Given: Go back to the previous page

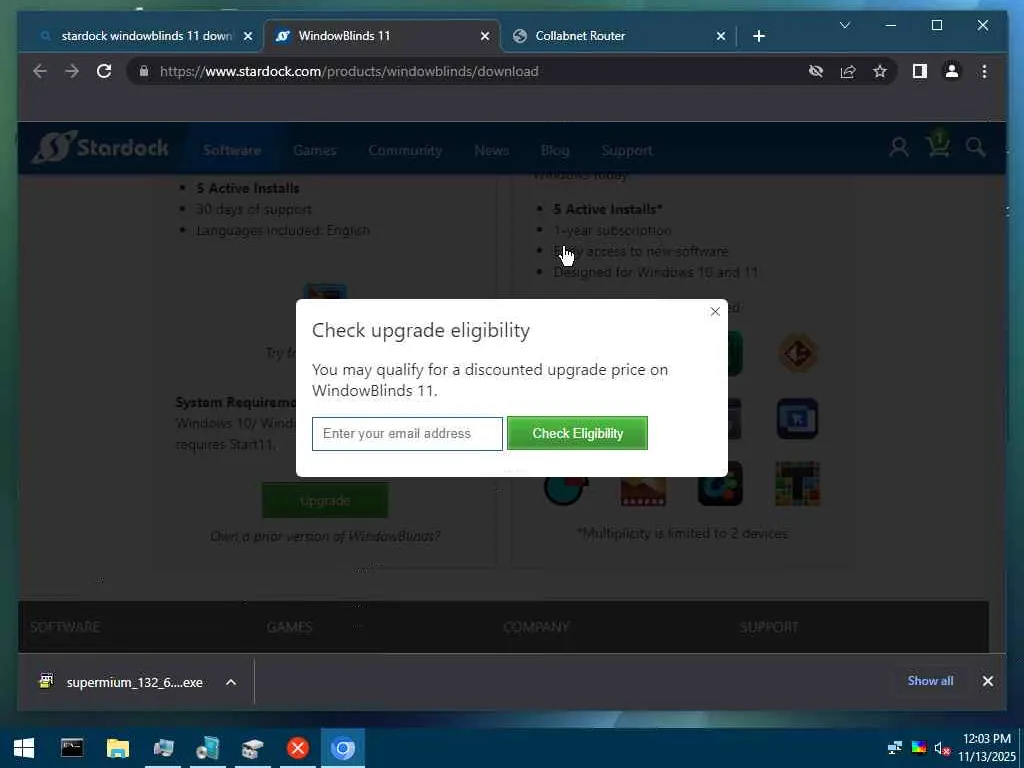Looking at the screenshot, I should click(40, 71).
